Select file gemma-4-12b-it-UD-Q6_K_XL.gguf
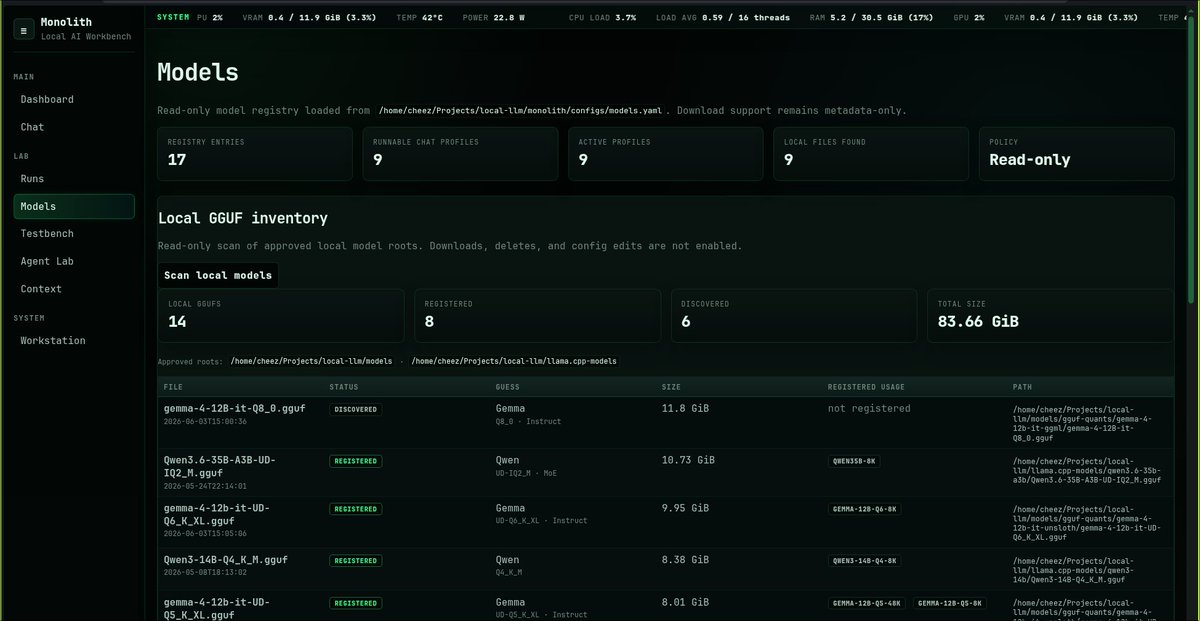 pos(217,514)
